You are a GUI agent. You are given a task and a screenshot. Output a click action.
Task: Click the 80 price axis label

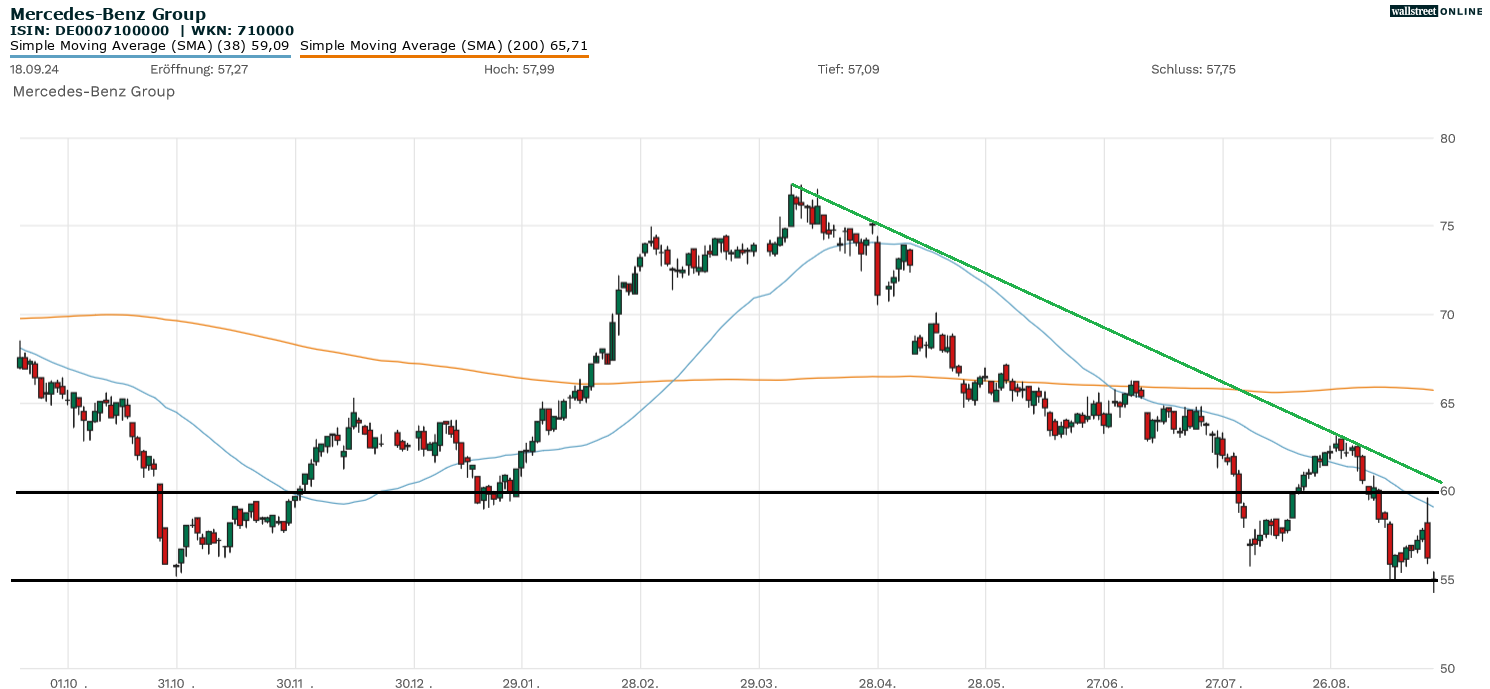(x=1447, y=138)
